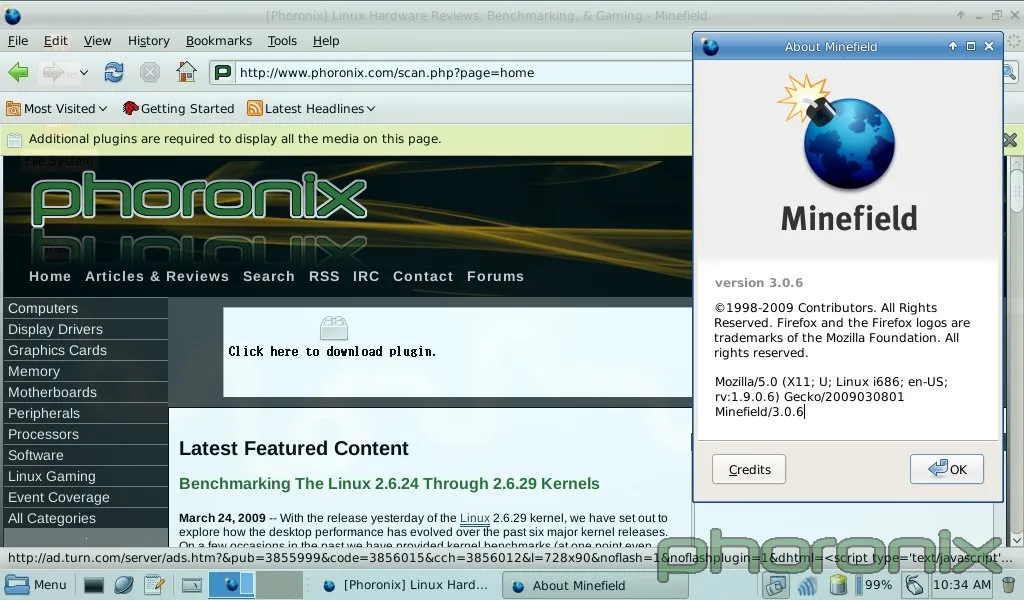This screenshot has width=1024, height=600.
Task: Open the IRC navigation link
Action: tap(366, 276)
